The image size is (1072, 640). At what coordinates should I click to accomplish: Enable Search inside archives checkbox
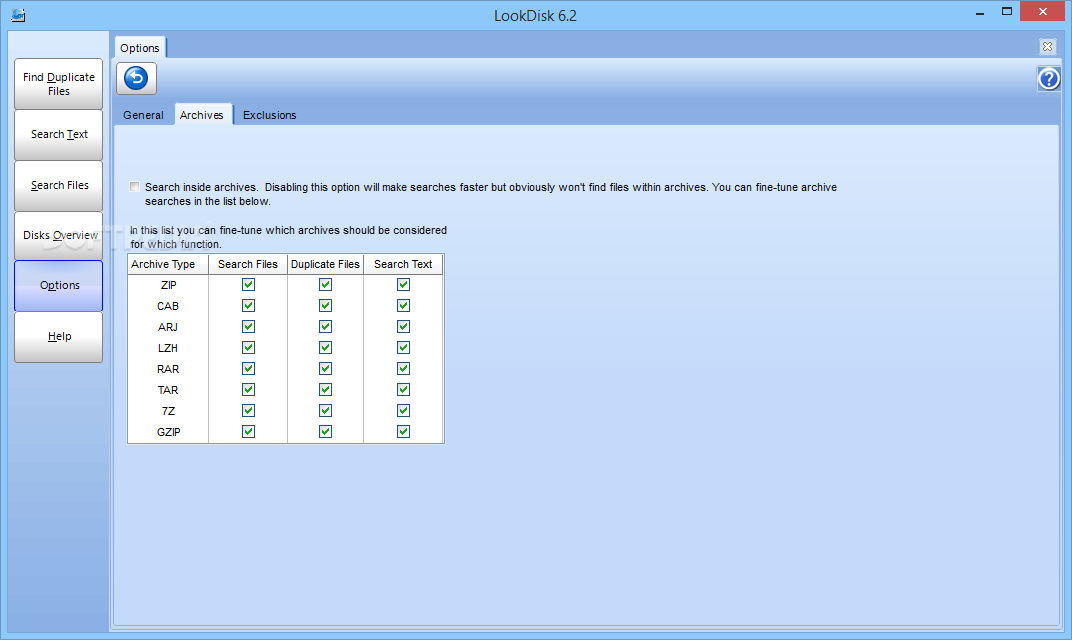pos(135,187)
